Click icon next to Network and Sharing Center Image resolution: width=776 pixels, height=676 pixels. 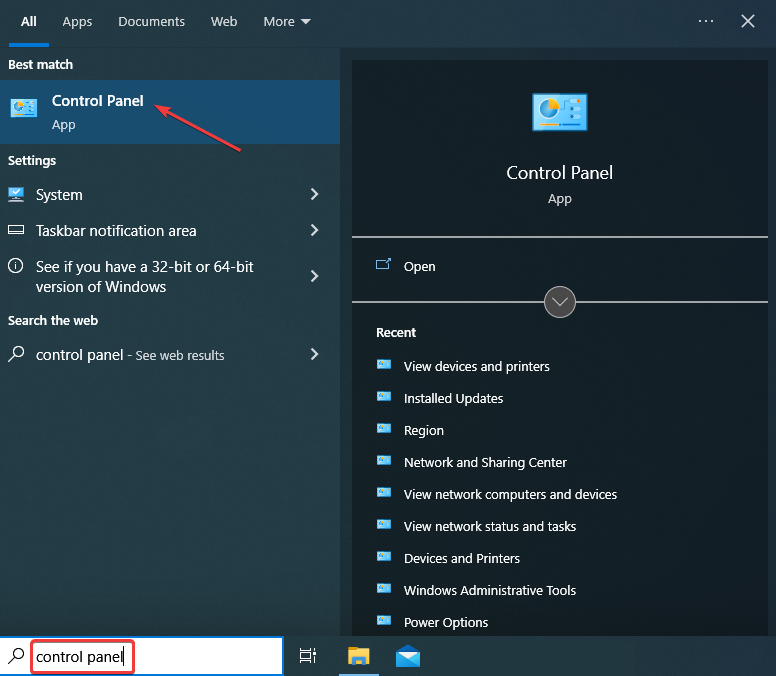(x=384, y=461)
